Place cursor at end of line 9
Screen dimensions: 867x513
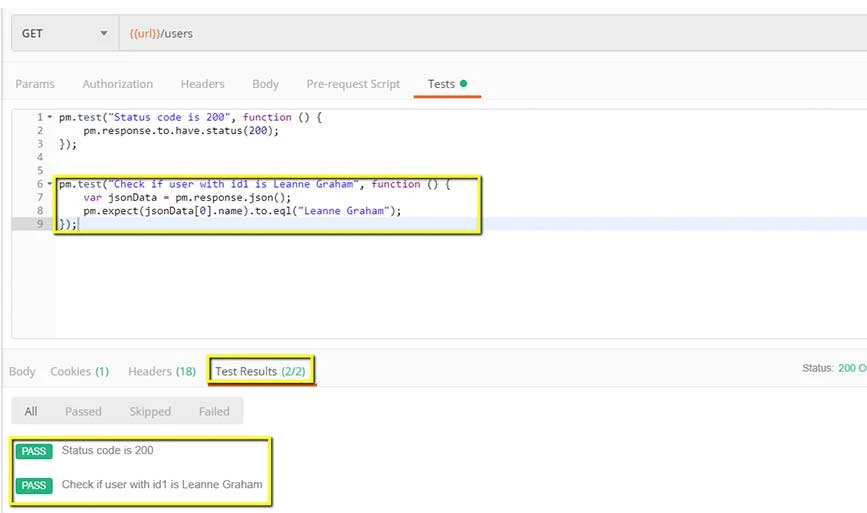coord(79,224)
